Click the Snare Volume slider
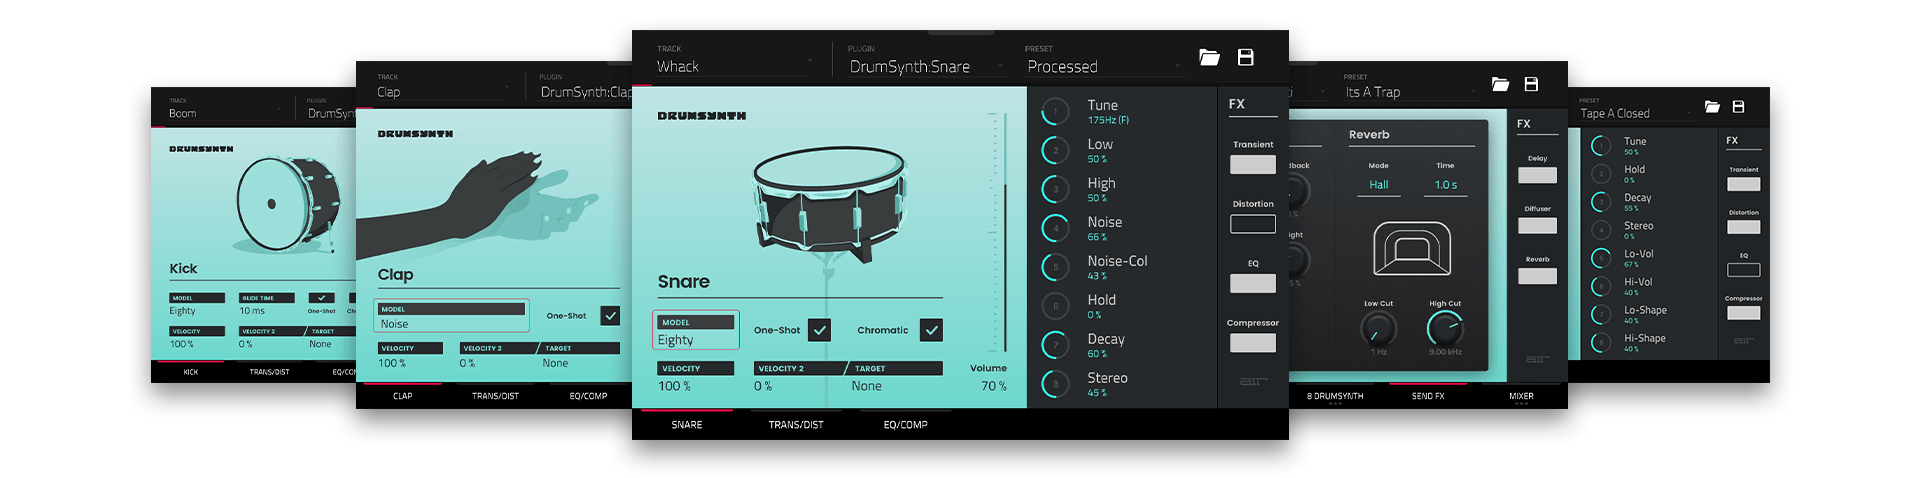 point(1003,231)
